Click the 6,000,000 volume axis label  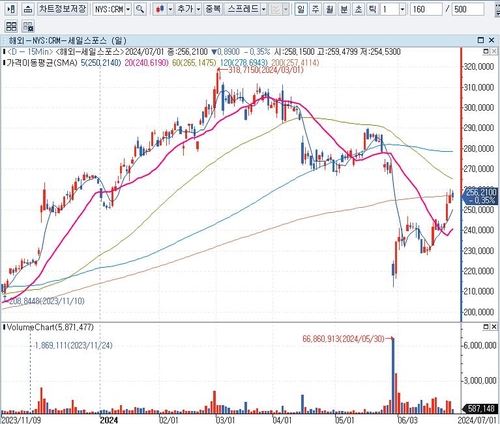pos(480,345)
